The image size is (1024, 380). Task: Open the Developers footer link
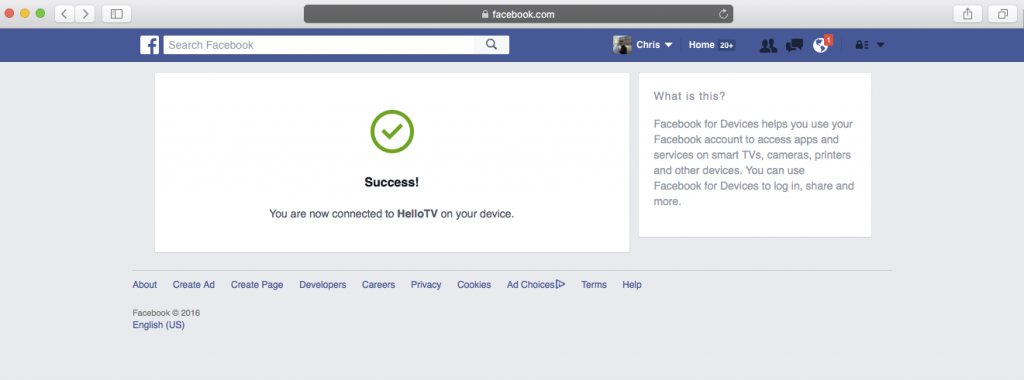(x=323, y=285)
